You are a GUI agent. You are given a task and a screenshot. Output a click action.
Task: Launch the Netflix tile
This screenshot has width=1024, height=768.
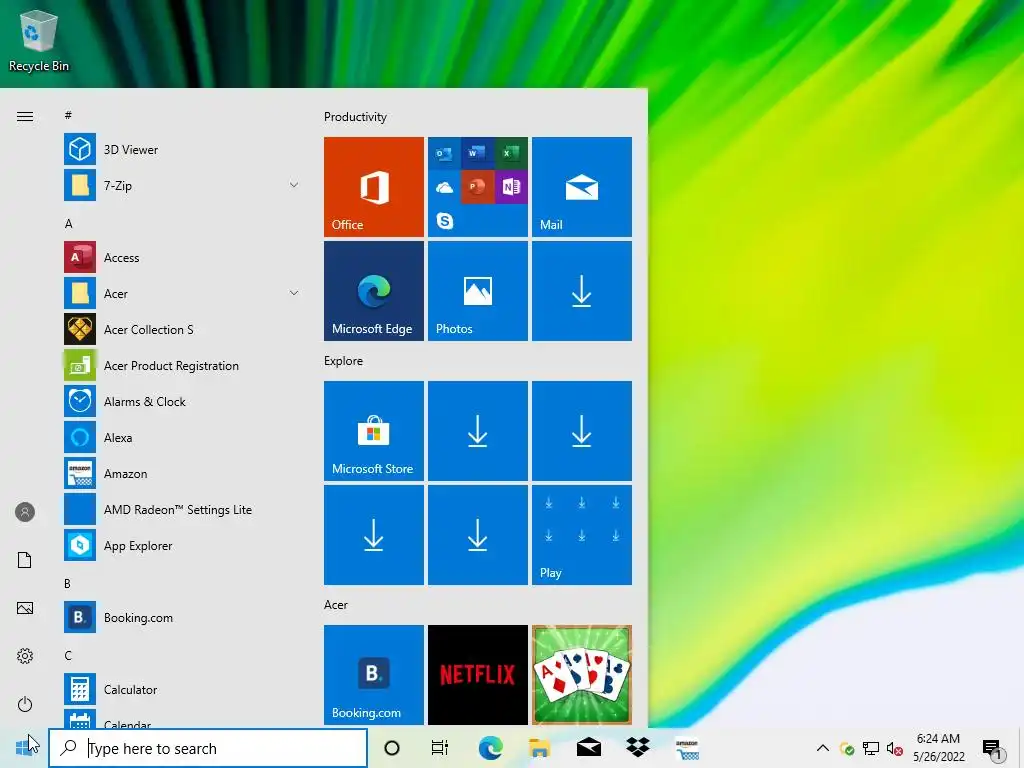(477, 675)
